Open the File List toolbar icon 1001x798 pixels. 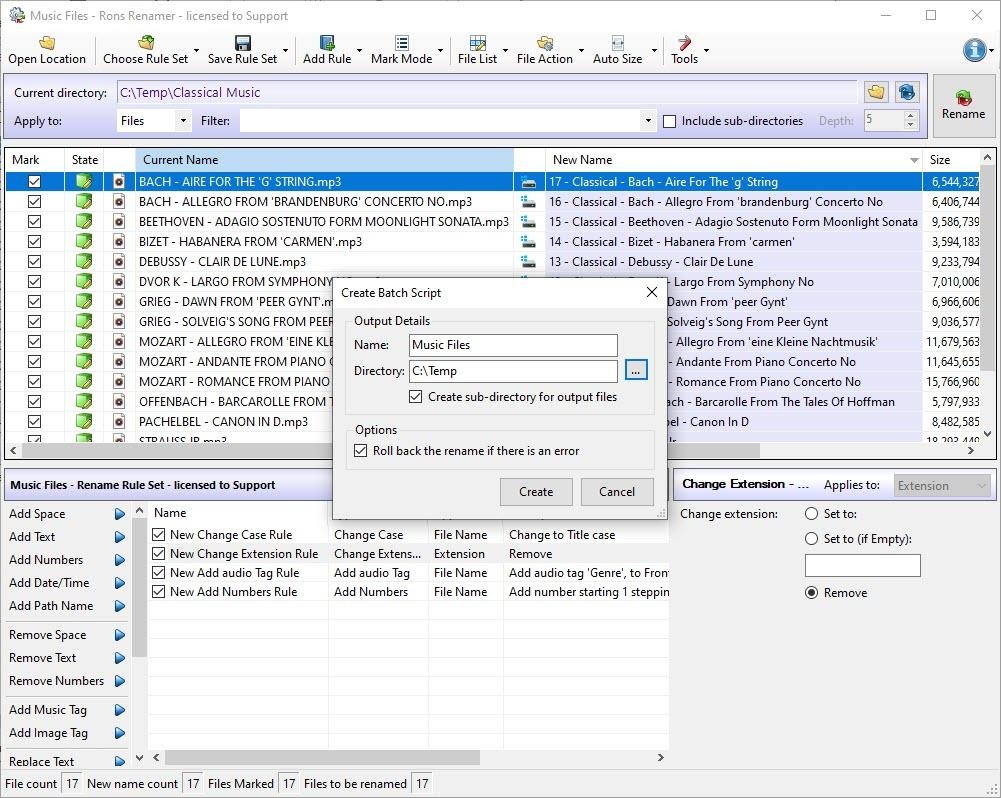[x=477, y=43]
